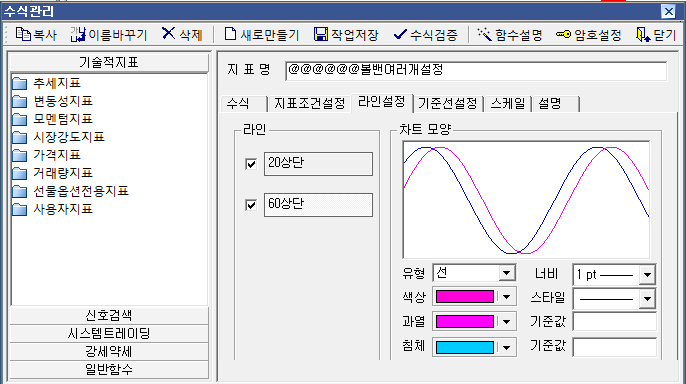Click the 이름바꾸기 rename icon

point(78,34)
